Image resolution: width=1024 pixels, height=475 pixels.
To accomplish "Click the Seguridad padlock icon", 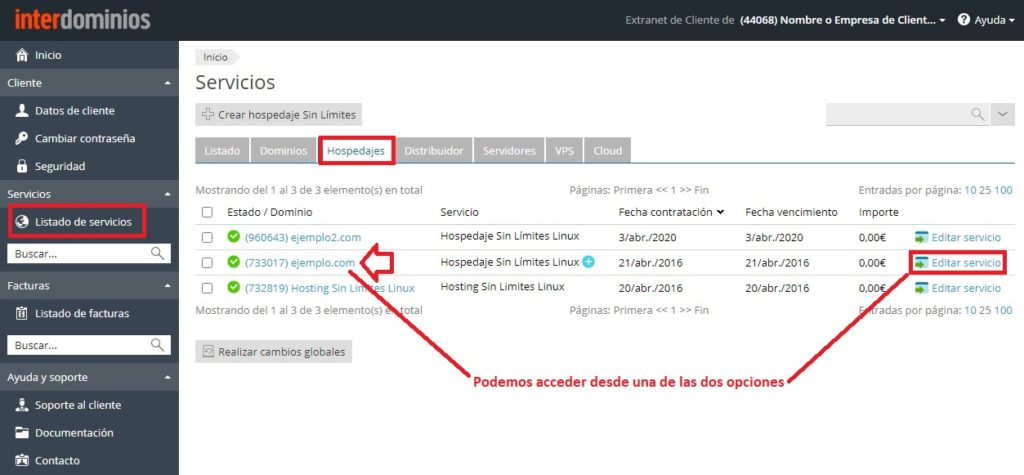I will [x=22, y=166].
